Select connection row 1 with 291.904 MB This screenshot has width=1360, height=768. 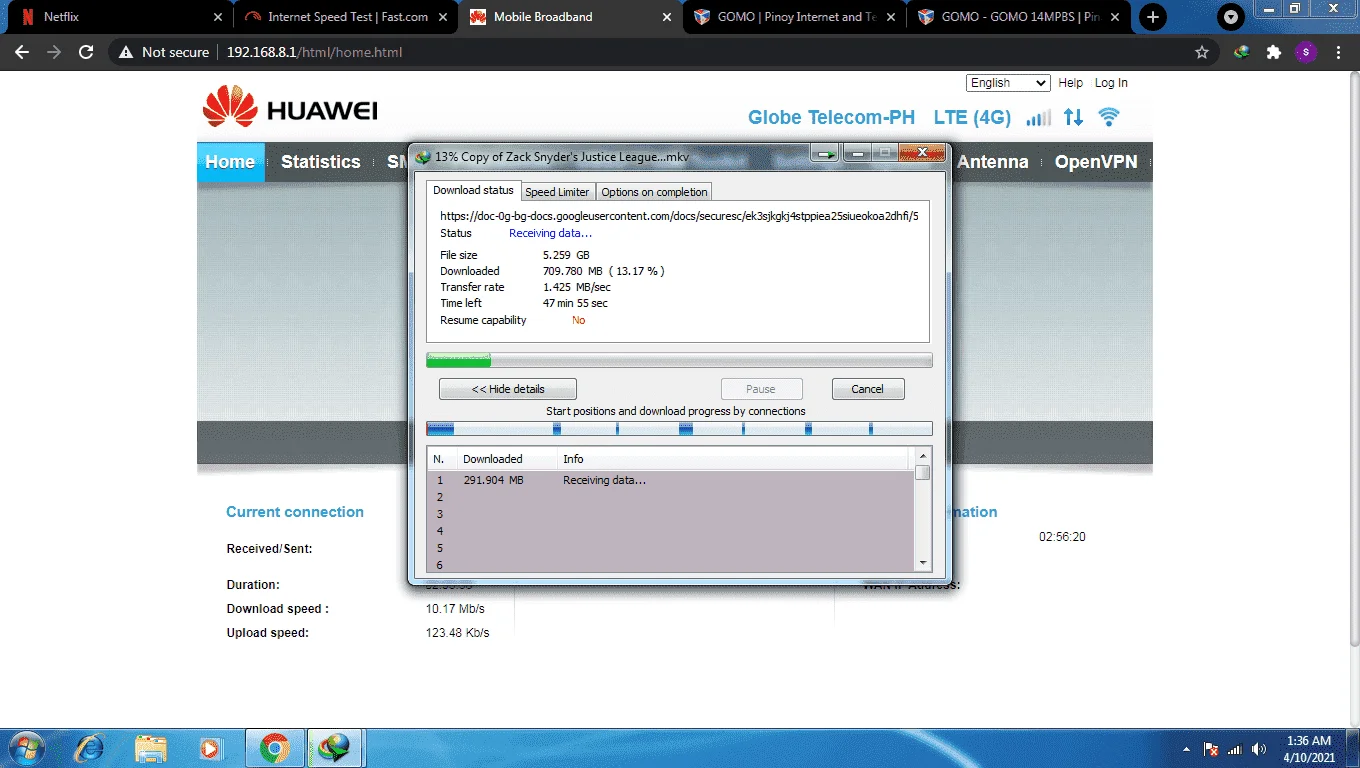[x=671, y=480]
